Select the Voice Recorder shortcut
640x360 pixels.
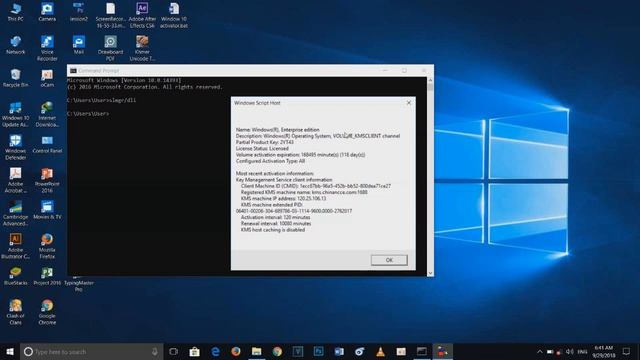(x=47, y=48)
